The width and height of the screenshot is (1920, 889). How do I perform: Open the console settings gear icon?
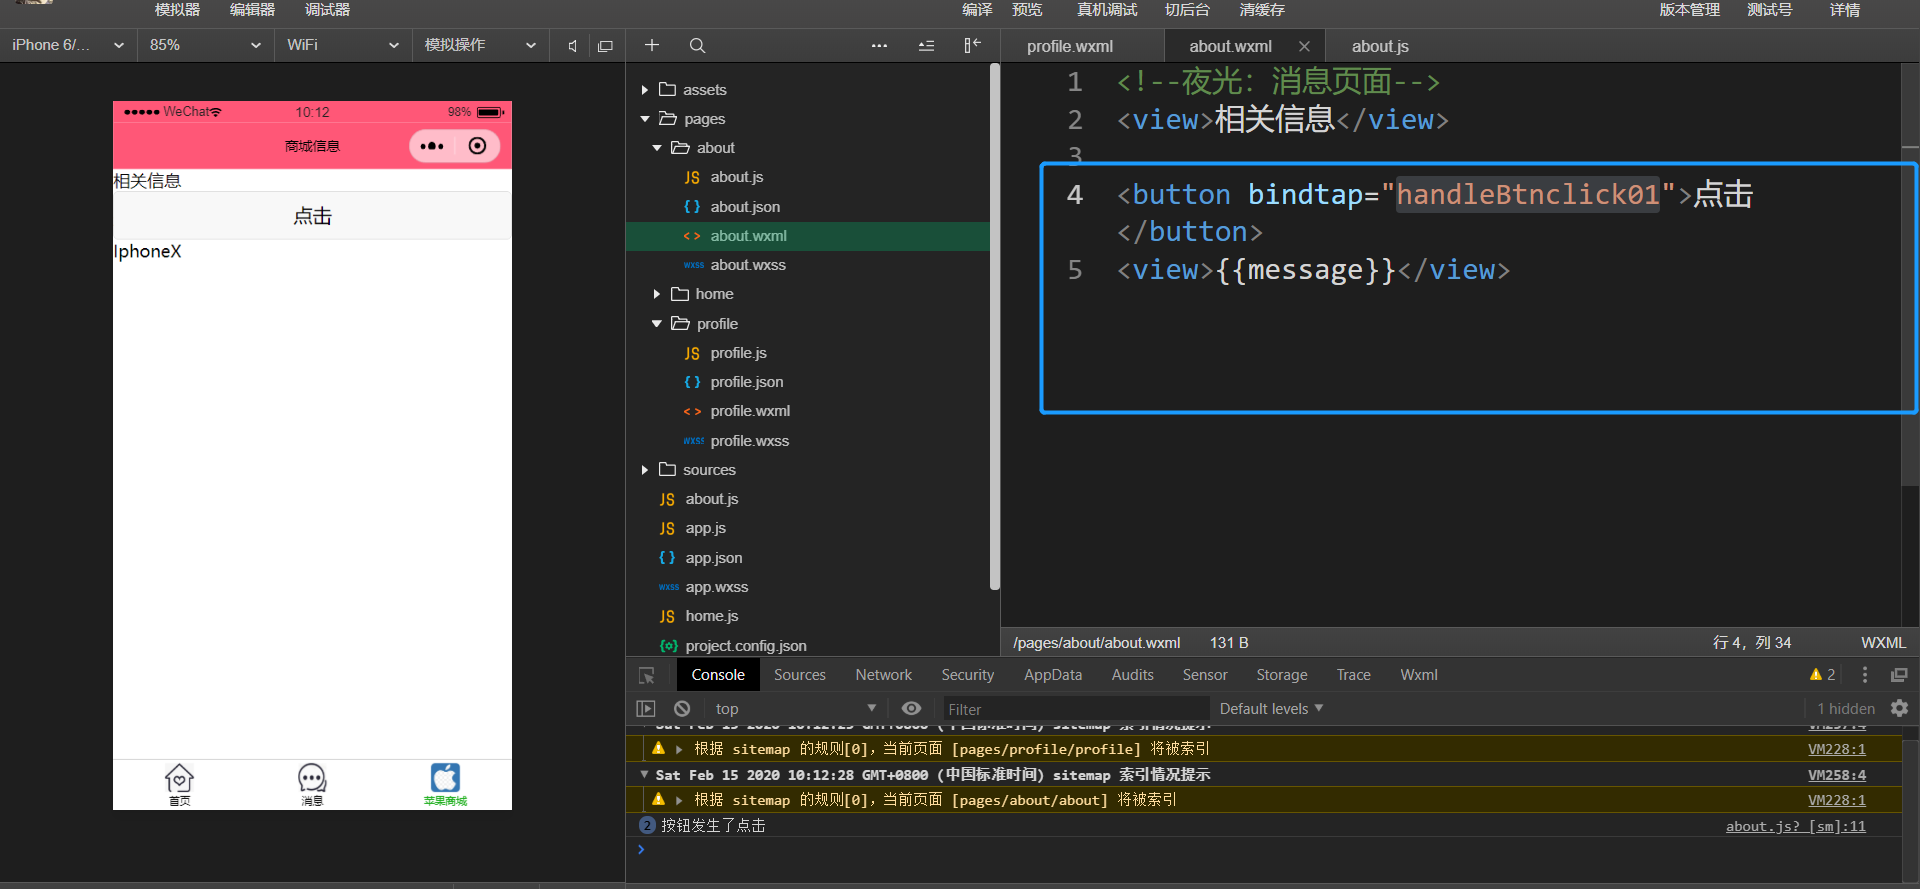point(1899,708)
